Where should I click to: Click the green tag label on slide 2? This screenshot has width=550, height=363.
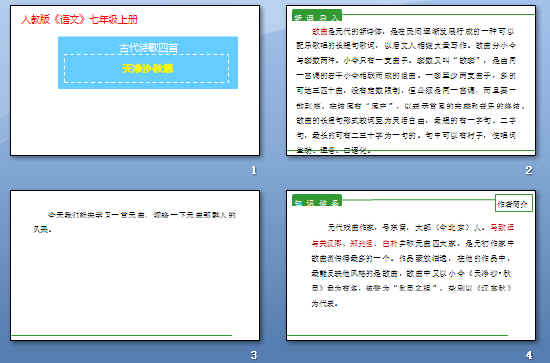(x=317, y=15)
